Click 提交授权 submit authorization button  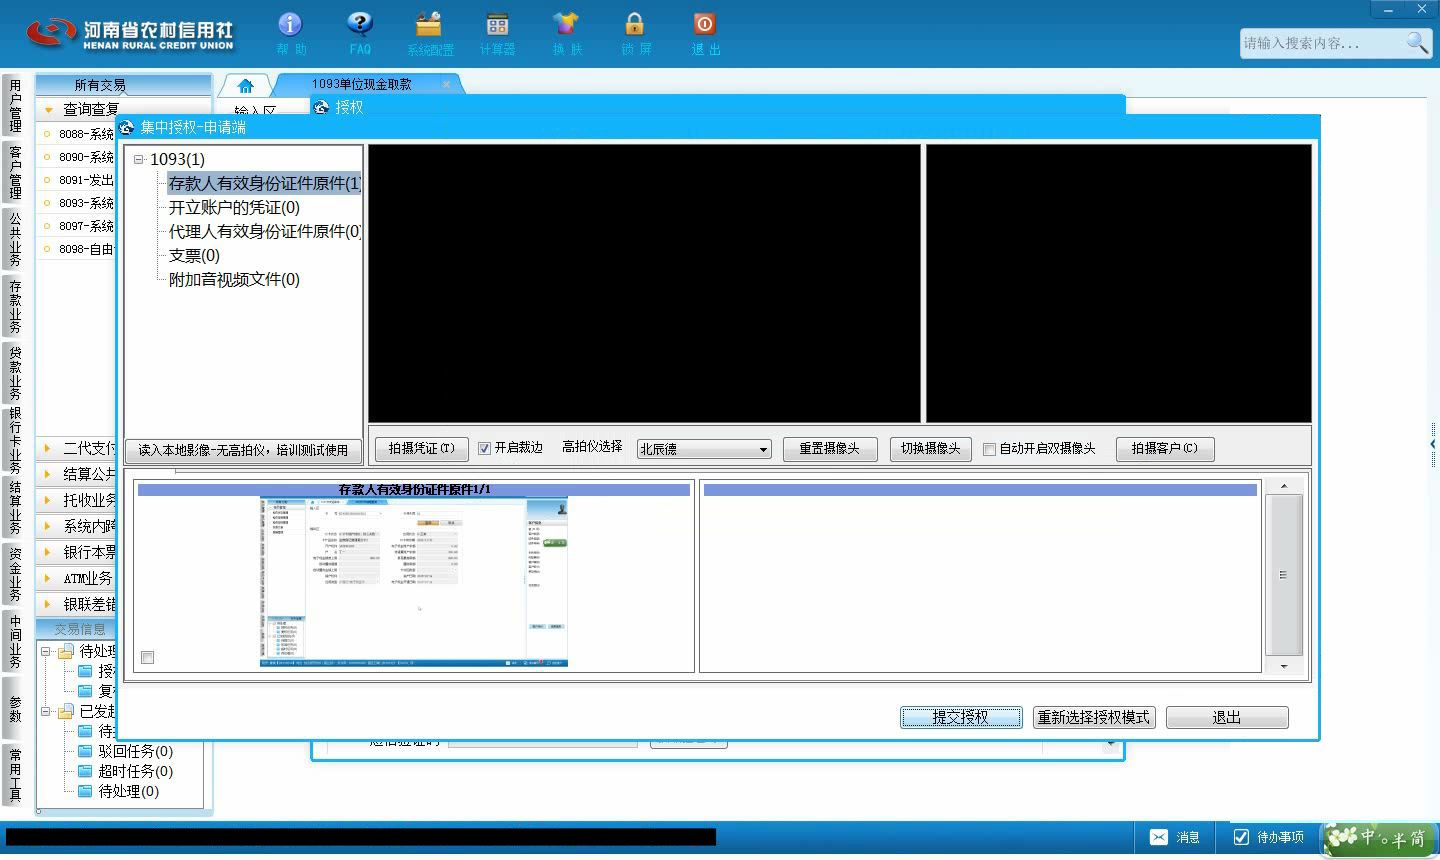[x=961, y=717]
